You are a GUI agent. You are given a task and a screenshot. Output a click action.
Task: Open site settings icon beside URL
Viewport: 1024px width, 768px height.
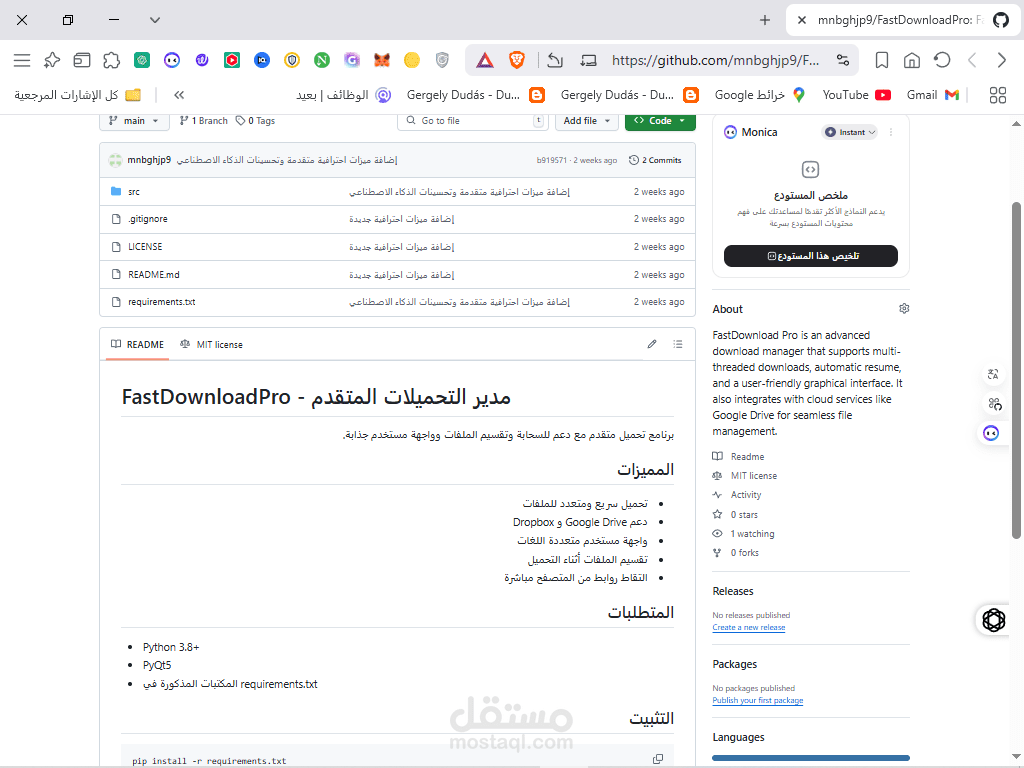click(x=843, y=61)
